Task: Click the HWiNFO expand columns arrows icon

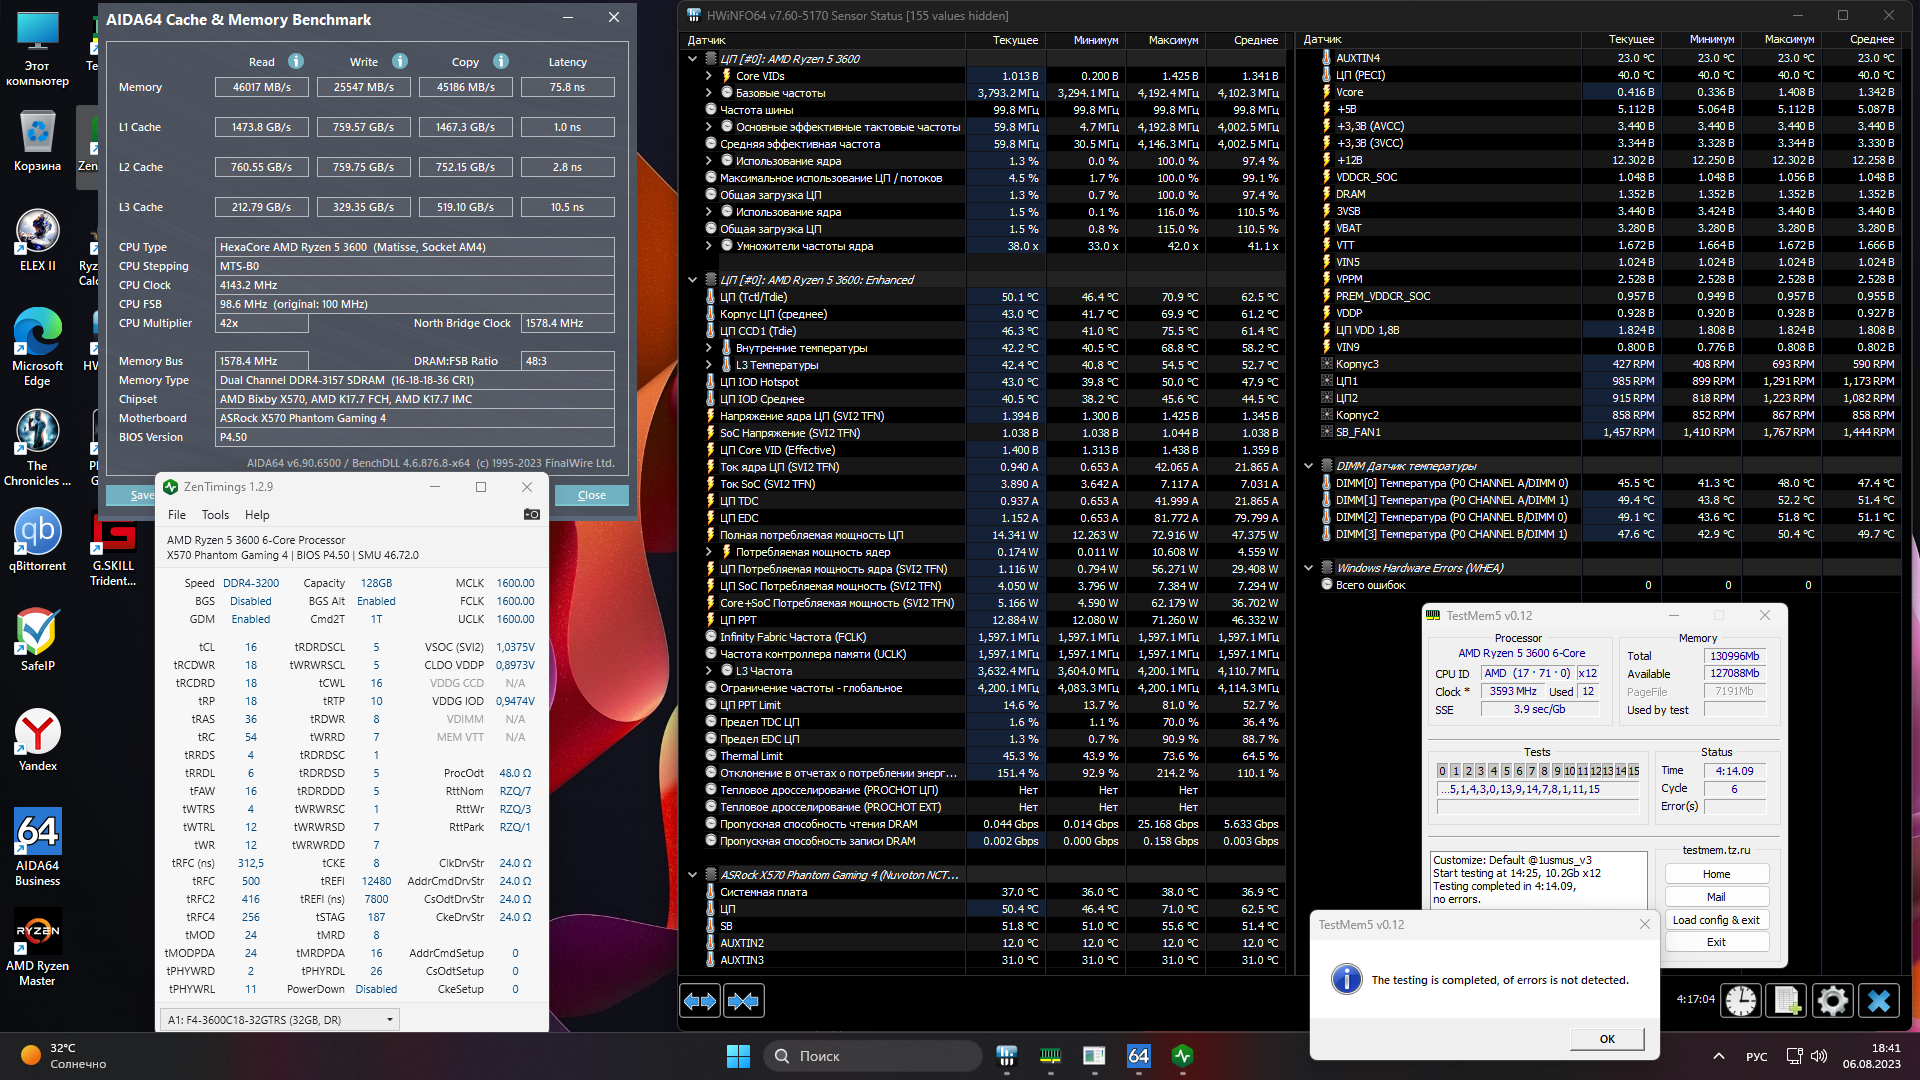Action: 700,1001
